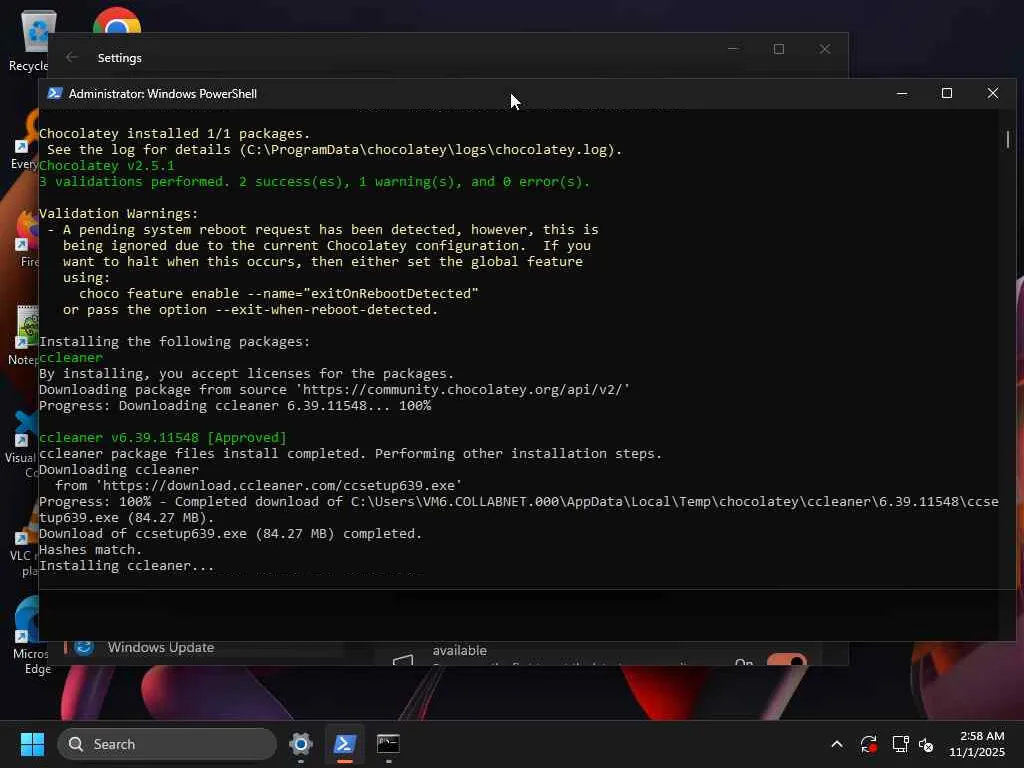This screenshot has height=768, width=1024.
Task: Select the Command Prompt taskbar icon
Action: click(389, 744)
